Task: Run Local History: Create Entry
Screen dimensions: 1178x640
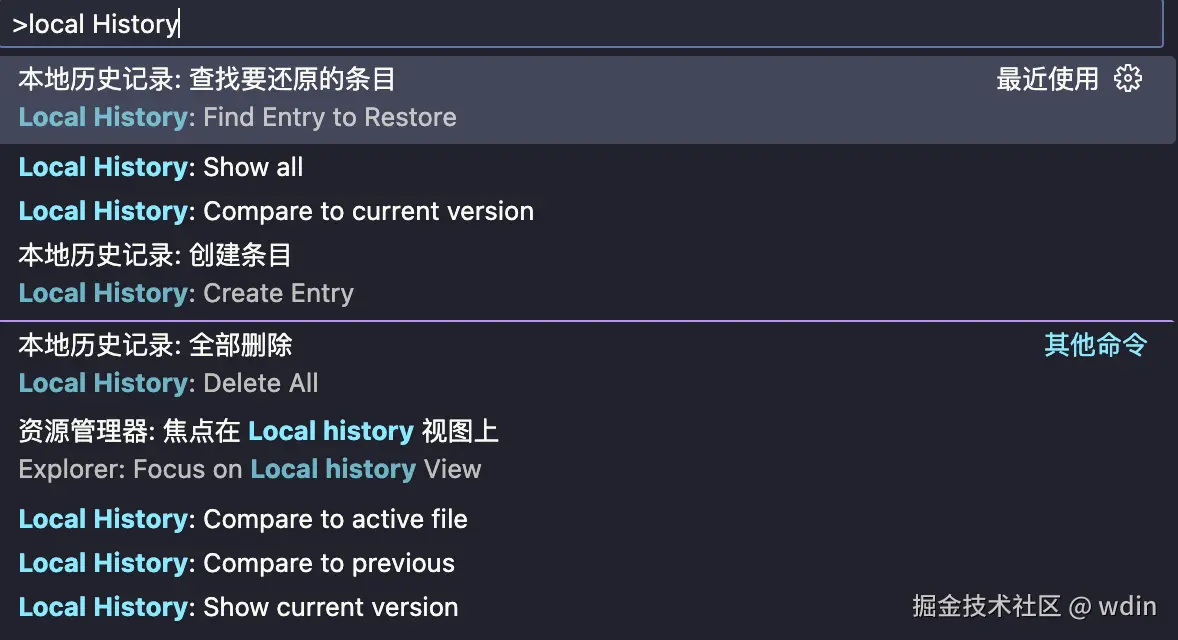Action: pyautogui.click(x=186, y=293)
